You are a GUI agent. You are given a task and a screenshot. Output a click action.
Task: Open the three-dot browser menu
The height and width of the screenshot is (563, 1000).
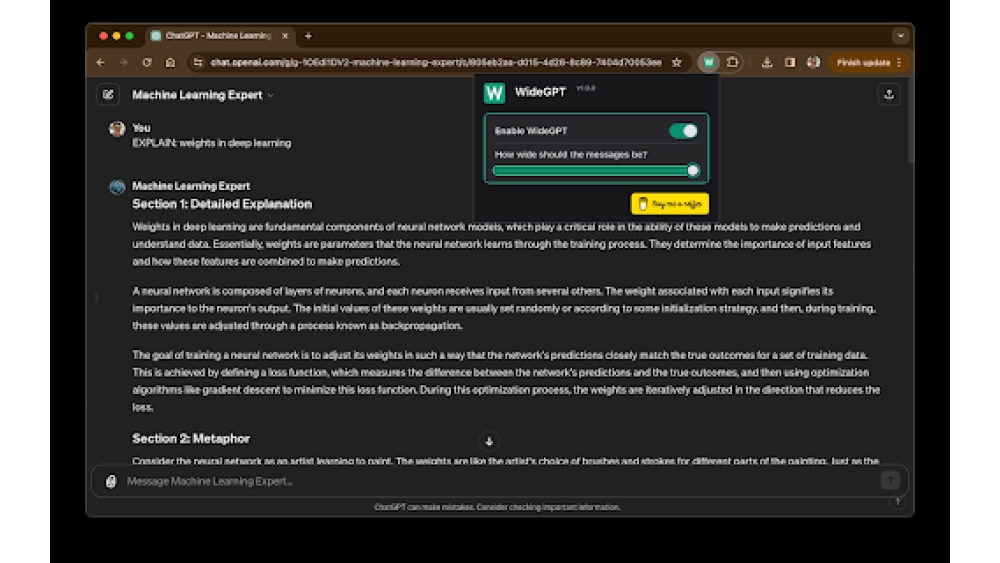[899, 62]
